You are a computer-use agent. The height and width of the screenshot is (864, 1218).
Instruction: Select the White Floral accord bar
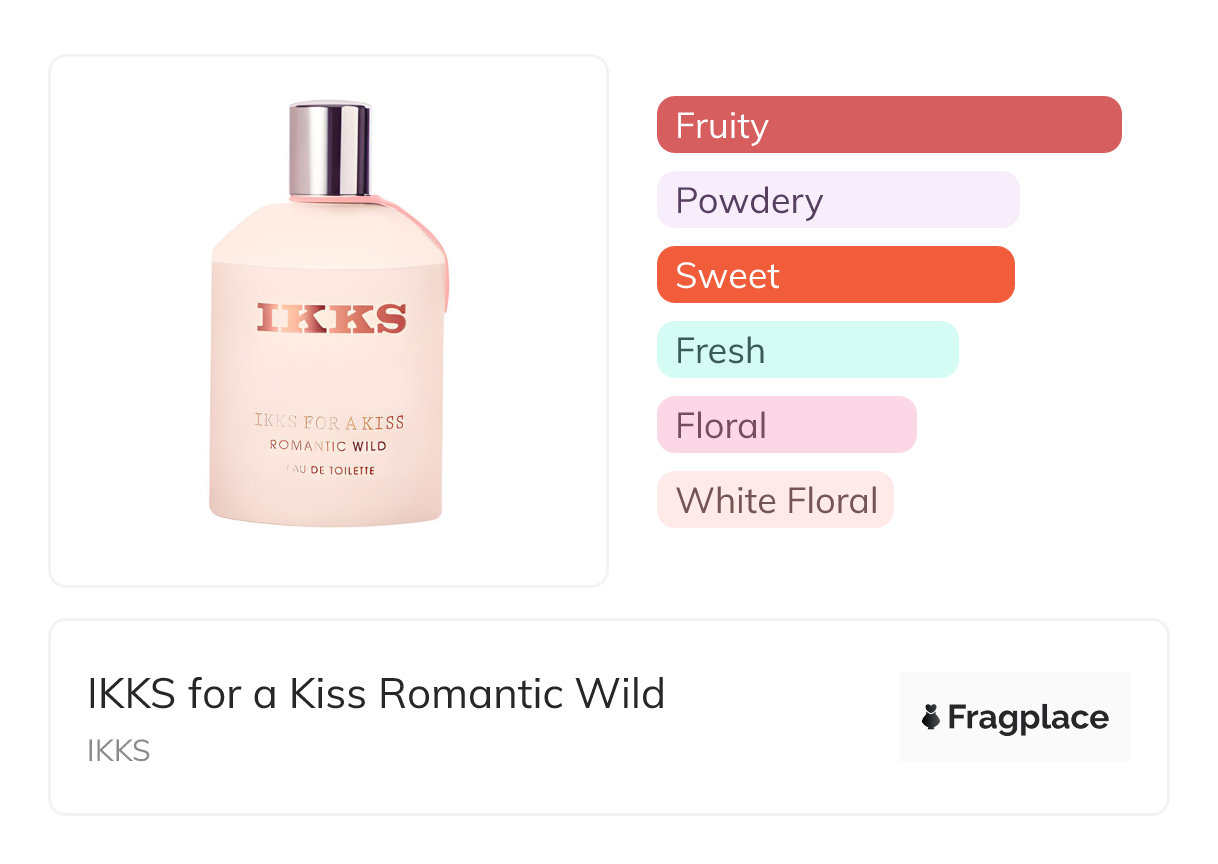pos(775,500)
